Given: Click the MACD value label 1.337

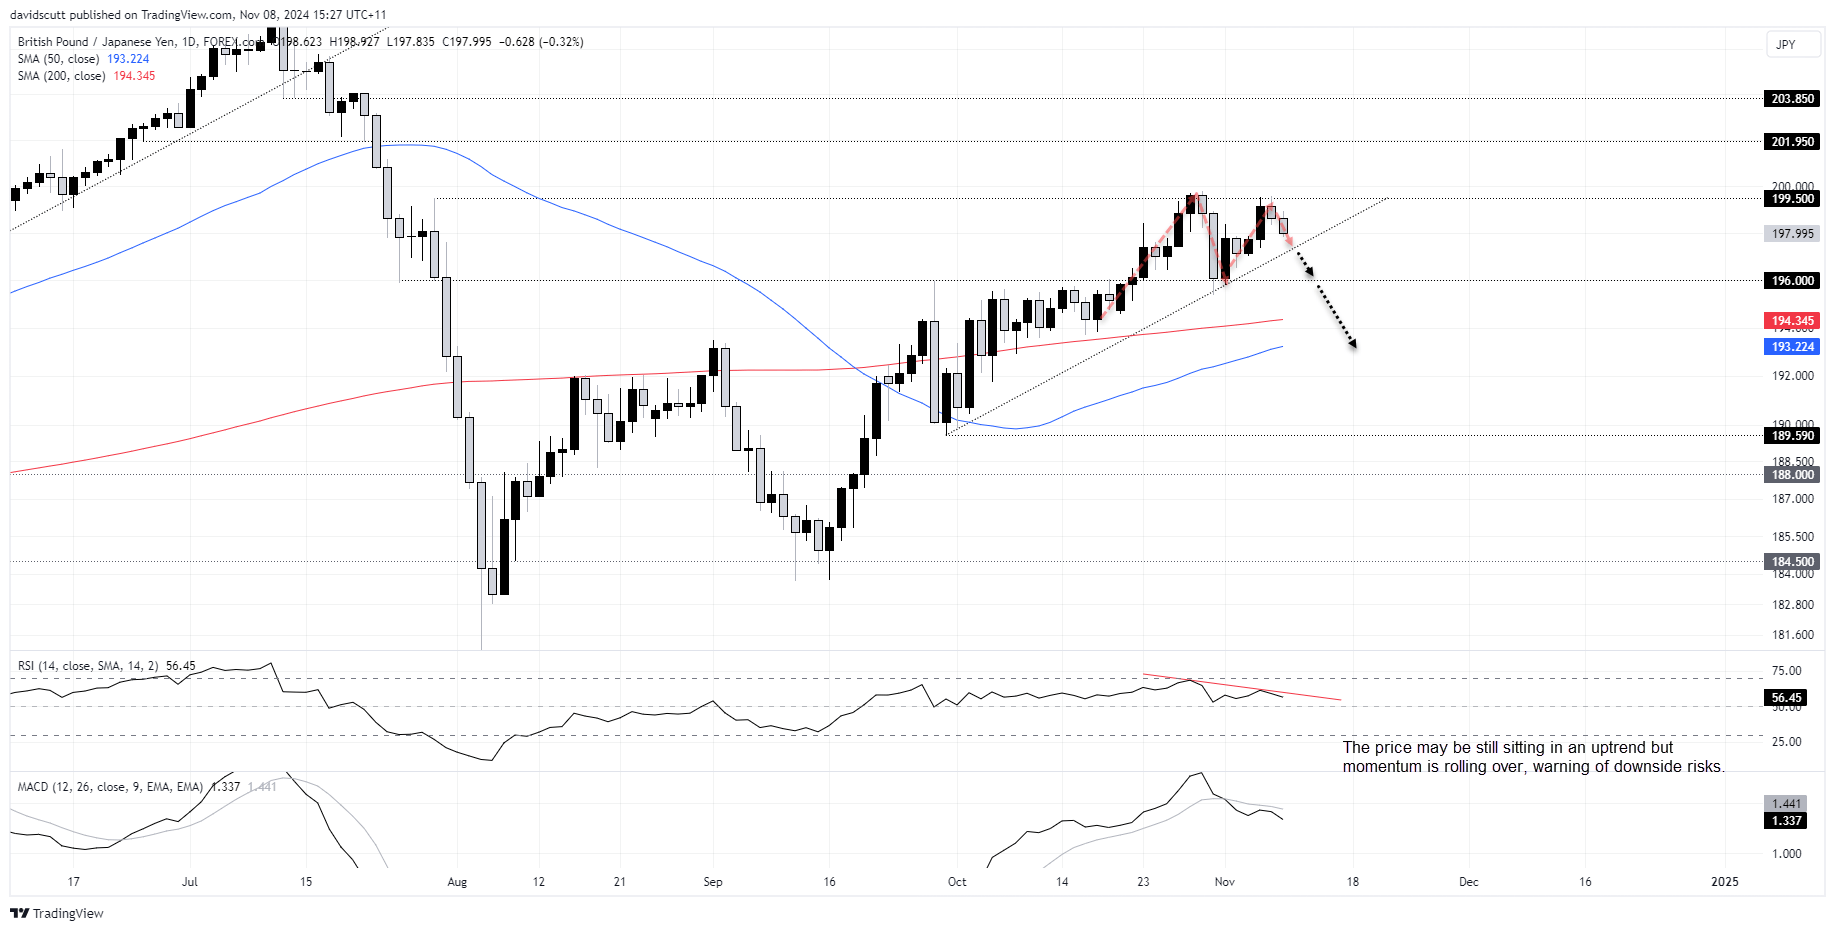Looking at the screenshot, I should coord(1786,821).
